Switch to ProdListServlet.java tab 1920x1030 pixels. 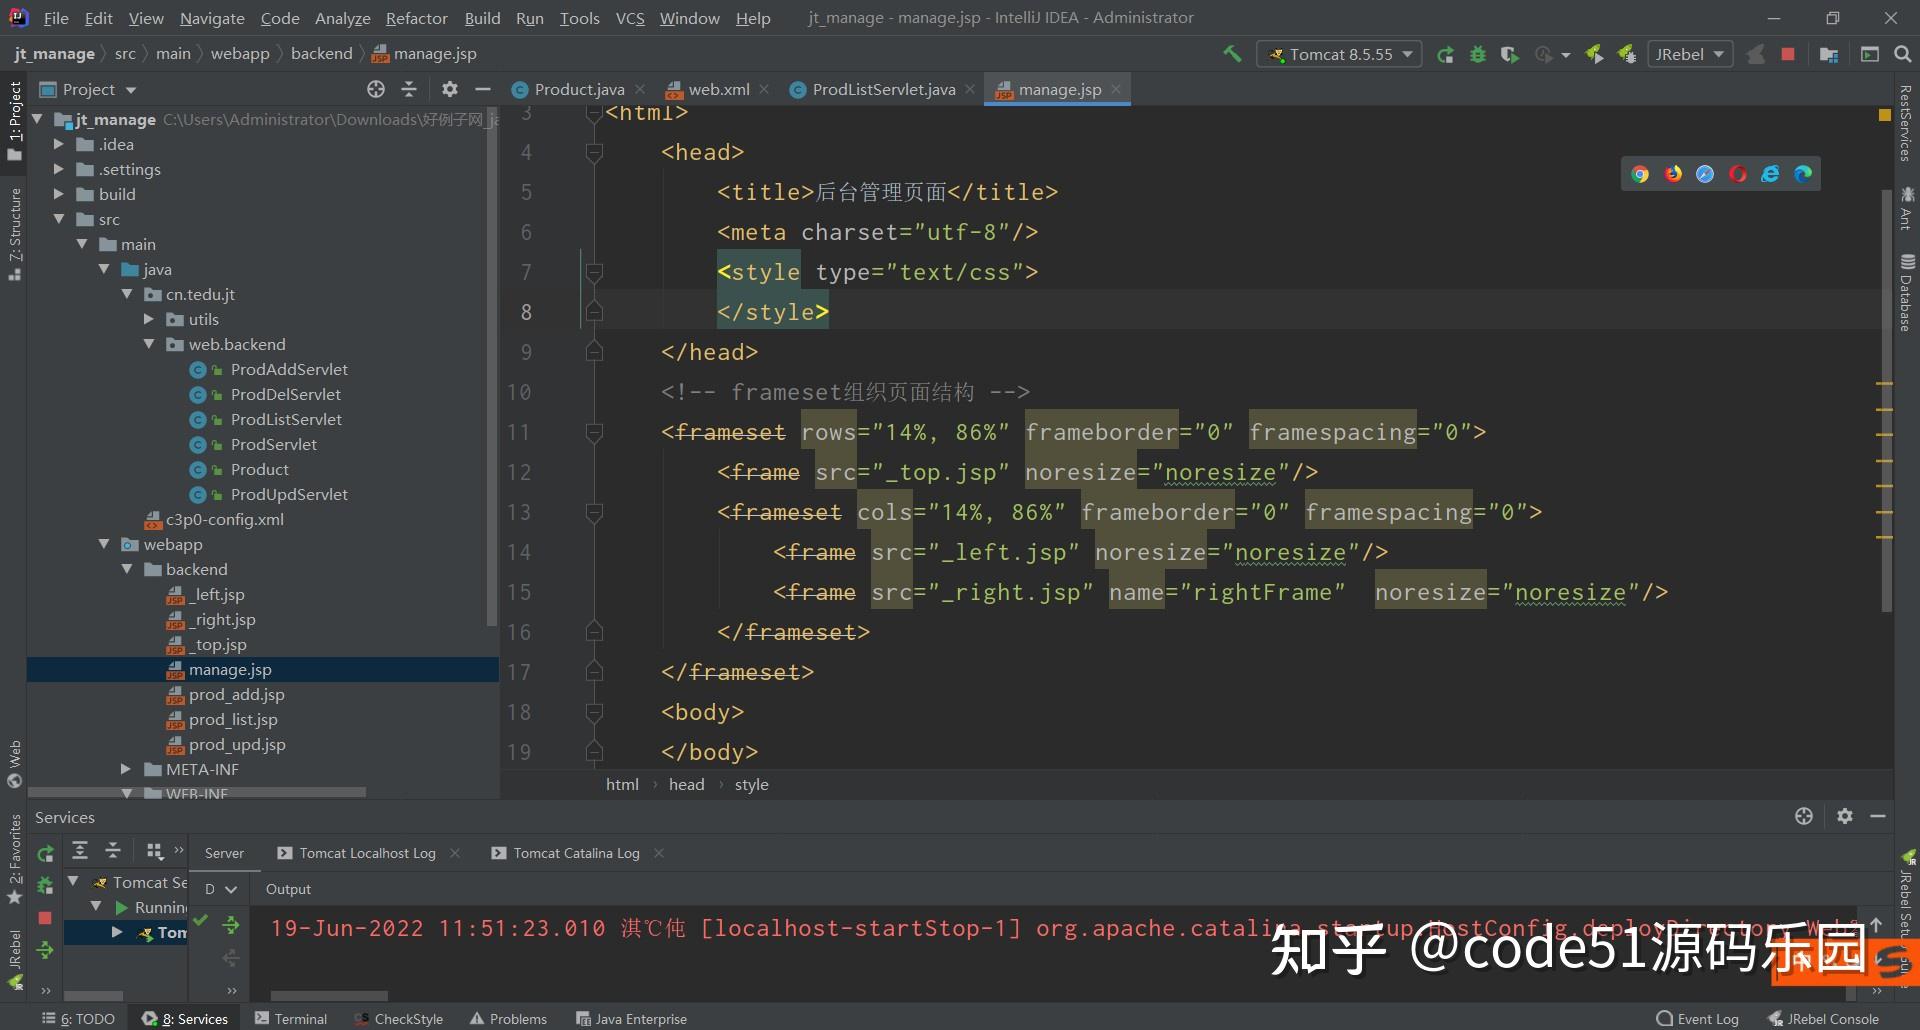[x=883, y=89]
